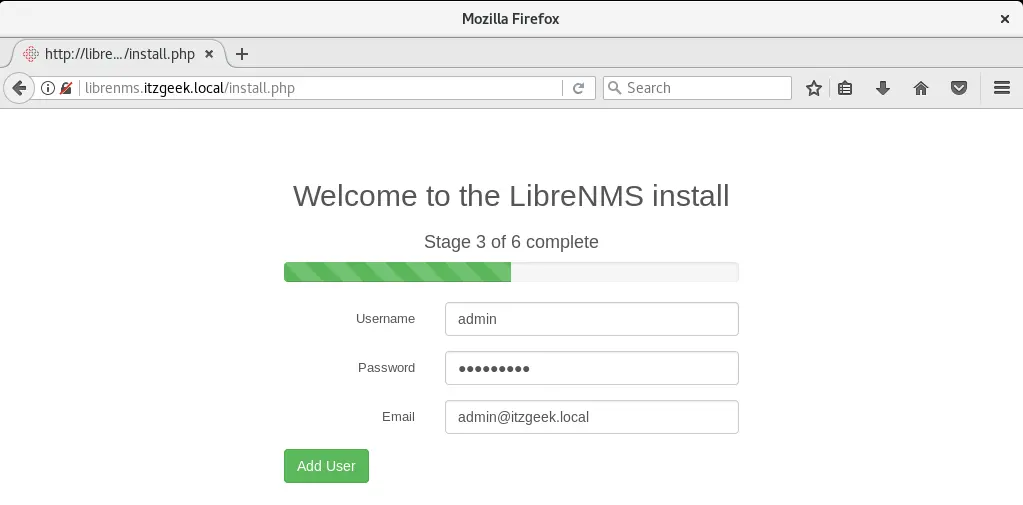Save page to Pocket
Viewport: 1023px width, 505px height.
click(x=958, y=88)
